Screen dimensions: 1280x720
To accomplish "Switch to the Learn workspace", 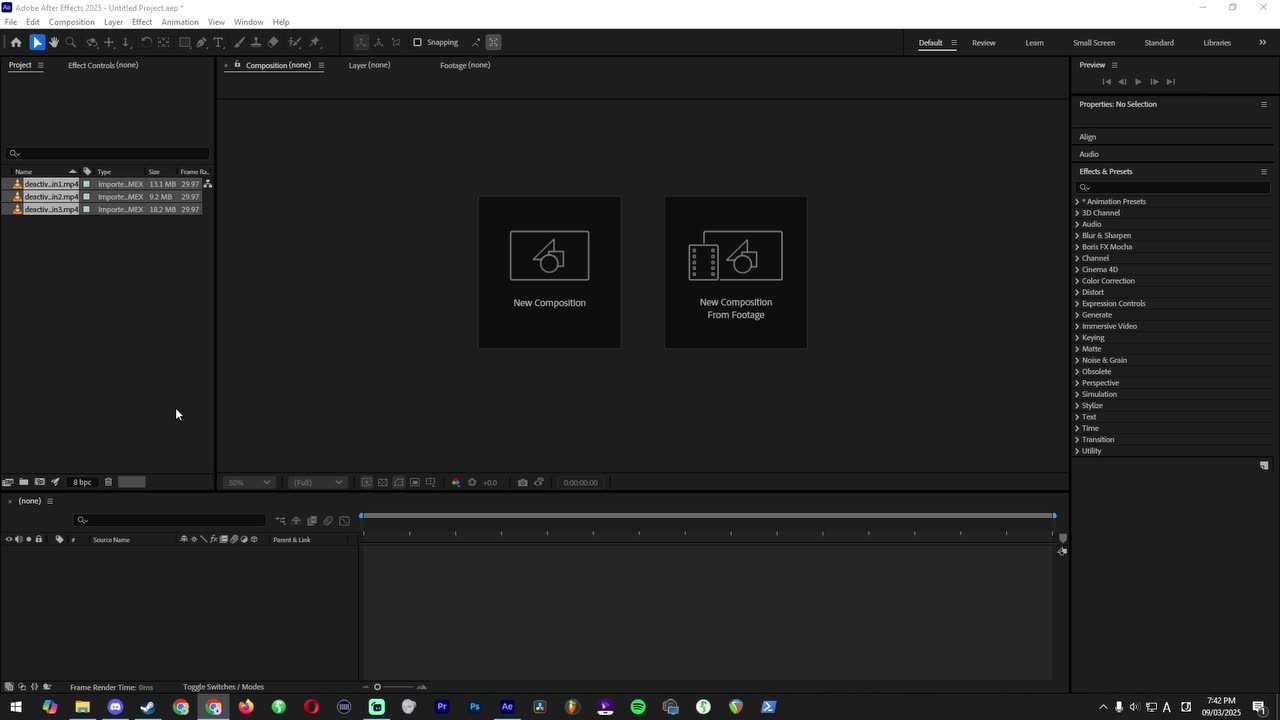I will pyautogui.click(x=1034, y=43).
